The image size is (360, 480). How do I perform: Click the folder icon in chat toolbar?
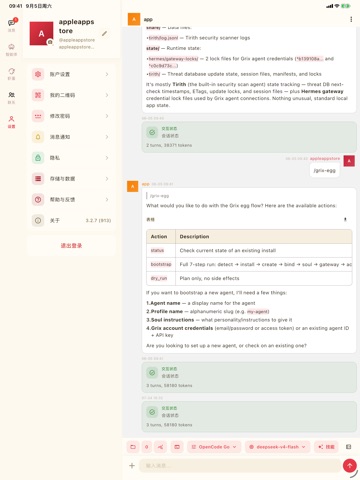(x=133, y=447)
